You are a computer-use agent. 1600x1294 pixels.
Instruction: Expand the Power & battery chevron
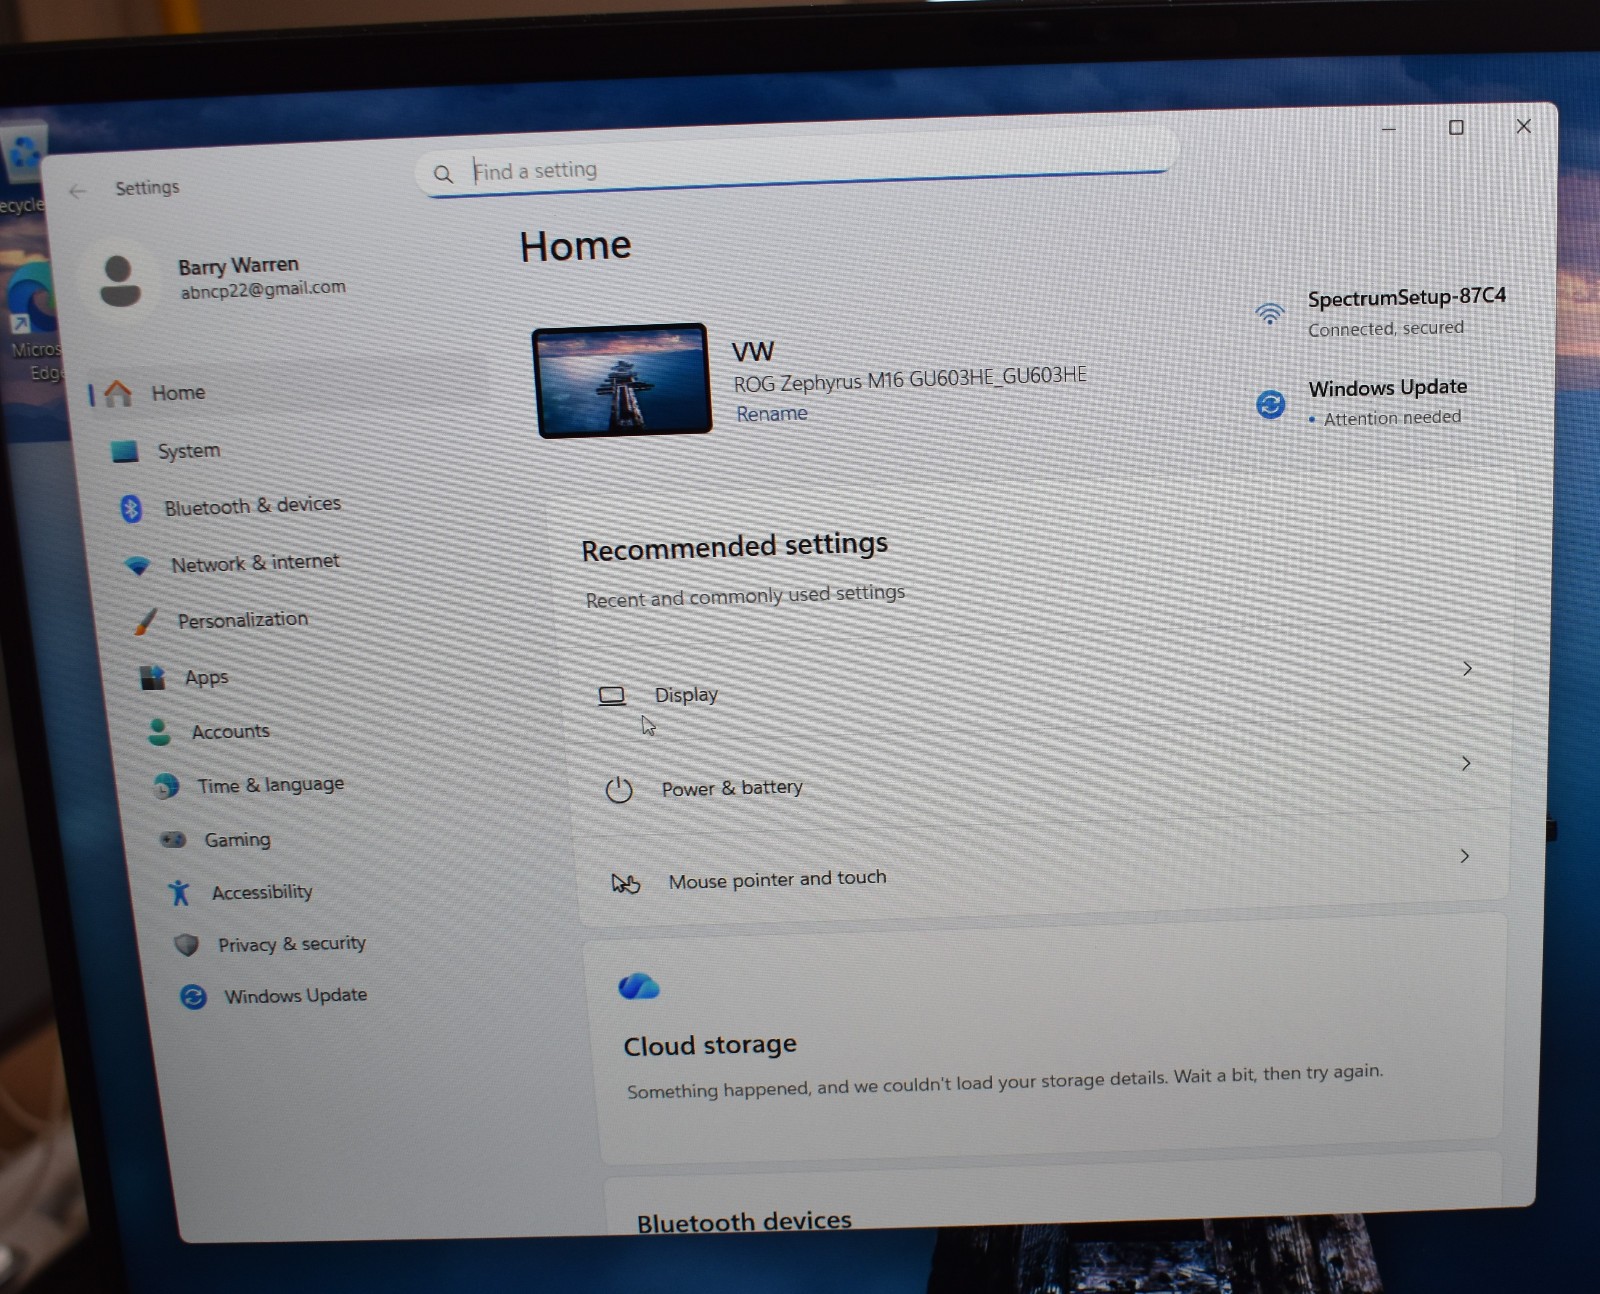pos(1465,764)
